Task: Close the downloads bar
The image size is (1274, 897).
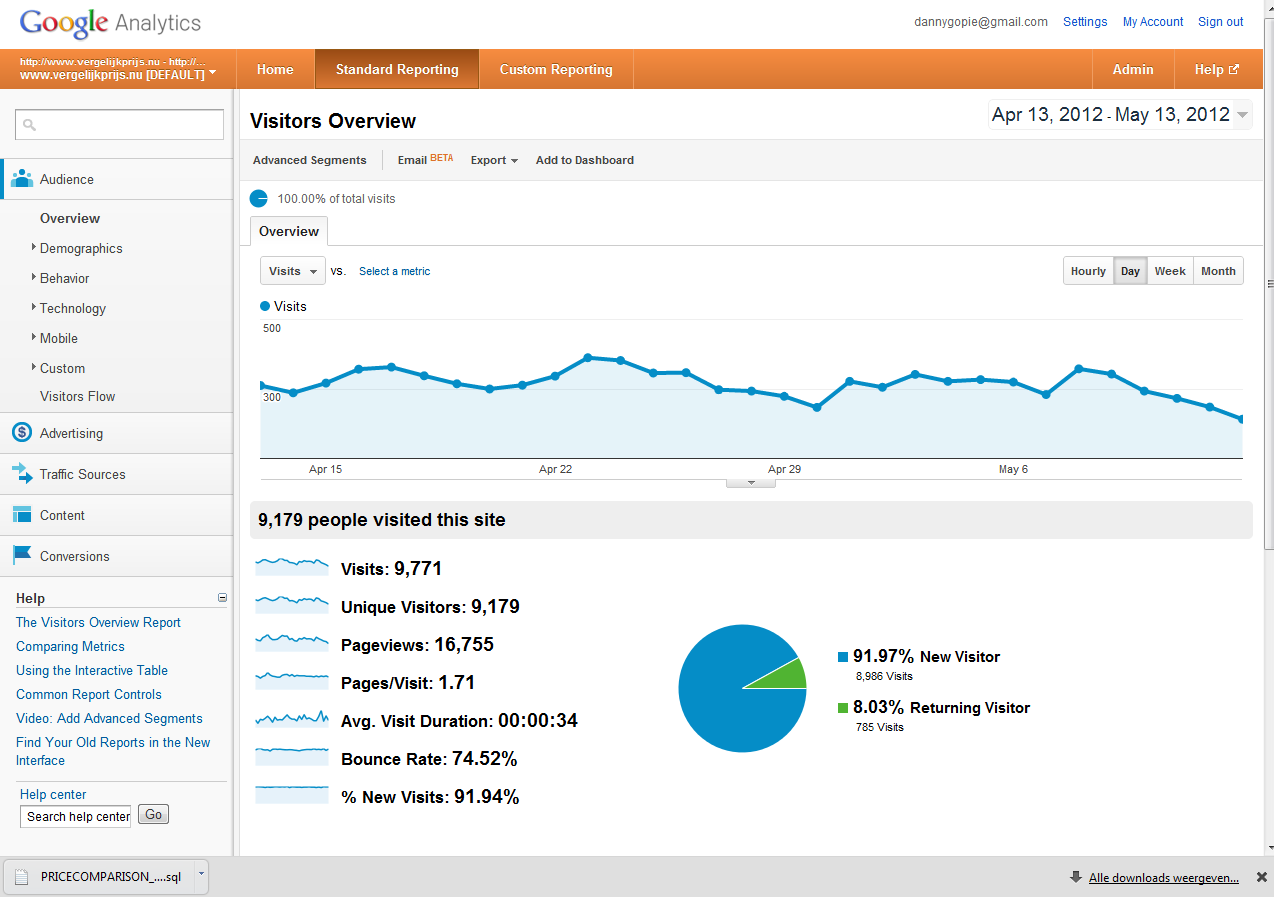Action: coord(1261,877)
